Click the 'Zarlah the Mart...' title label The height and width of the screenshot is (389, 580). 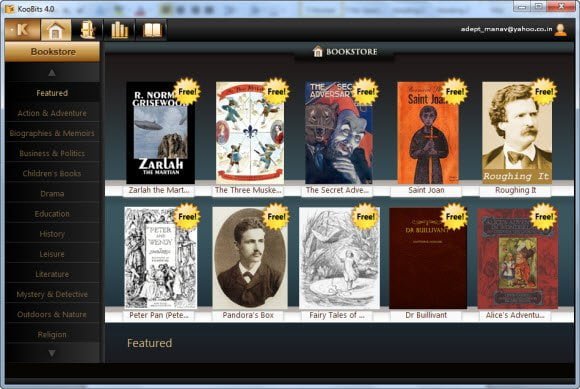point(159,190)
